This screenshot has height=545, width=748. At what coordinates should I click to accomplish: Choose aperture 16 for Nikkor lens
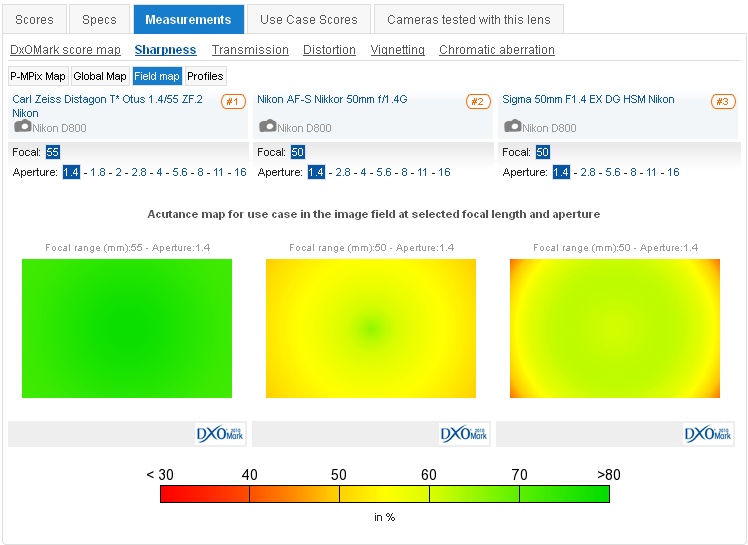444,172
